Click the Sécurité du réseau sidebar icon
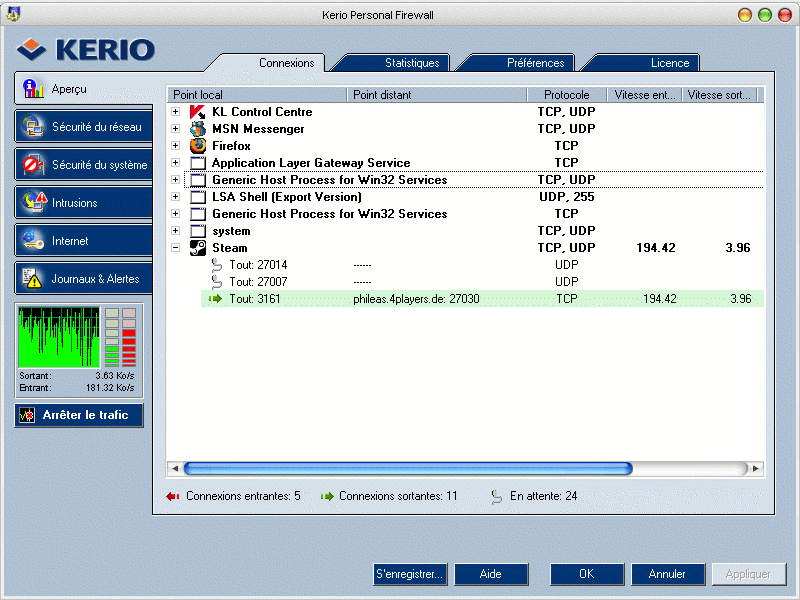This screenshot has width=800, height=600. 33,127
